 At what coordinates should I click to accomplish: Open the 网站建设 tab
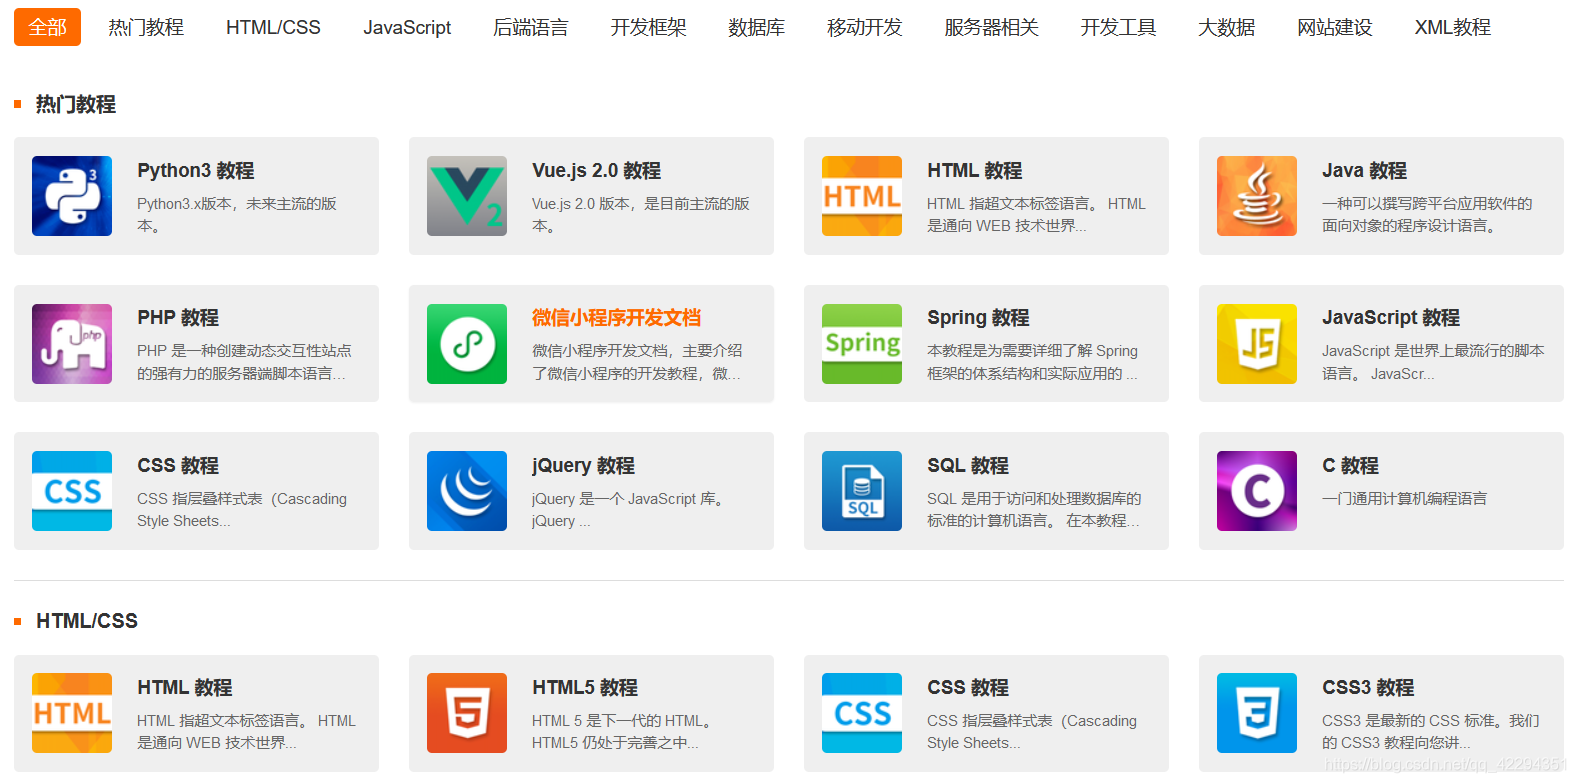tap(1335, 27)
